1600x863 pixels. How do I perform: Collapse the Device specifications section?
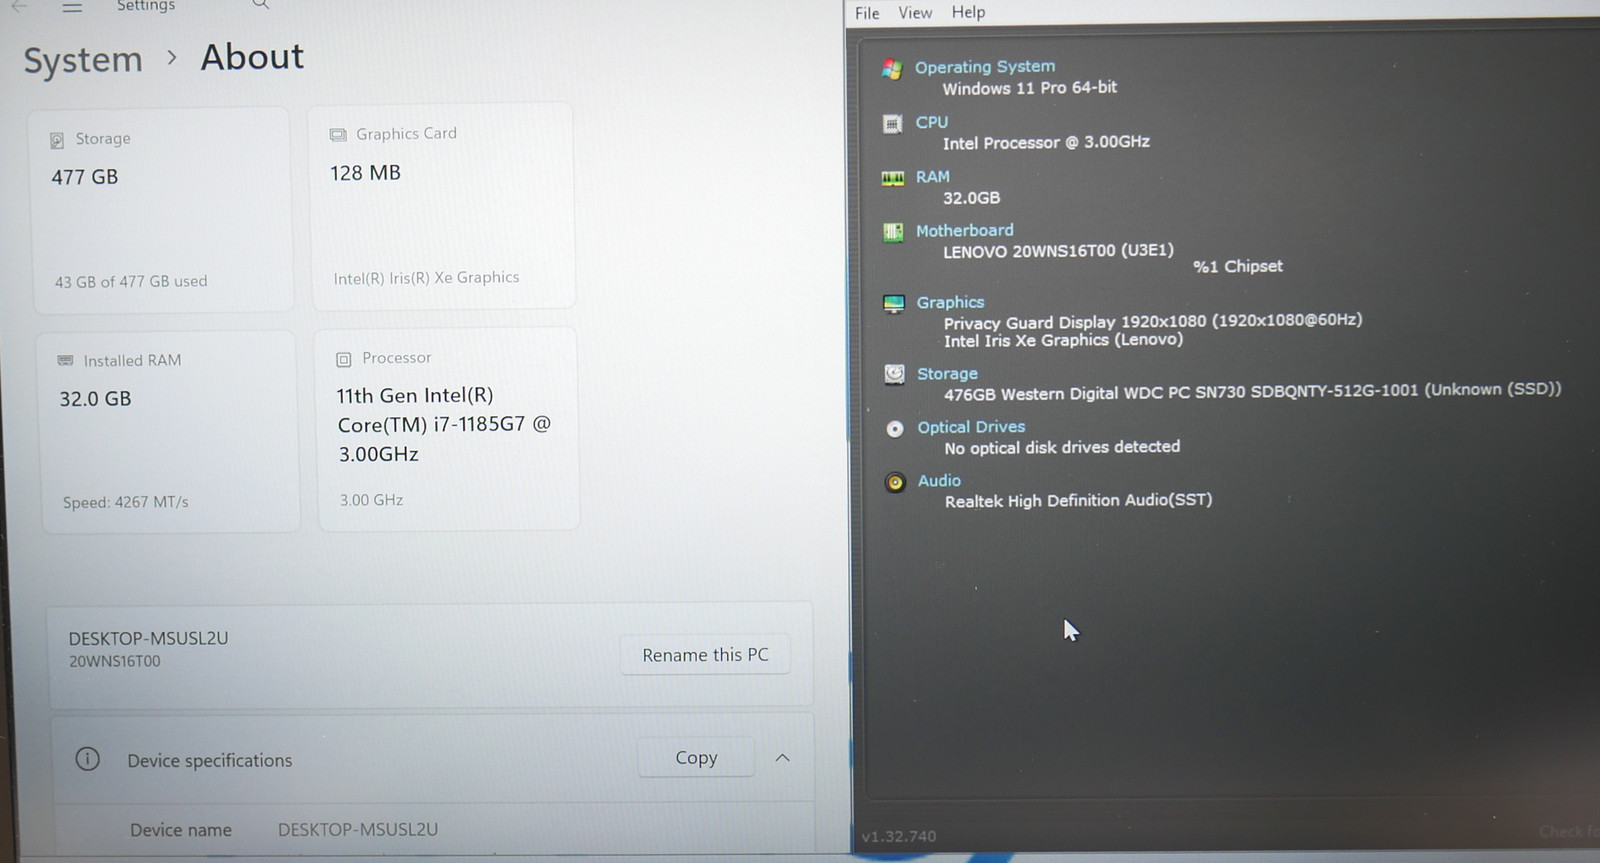[x=783, y=758]
